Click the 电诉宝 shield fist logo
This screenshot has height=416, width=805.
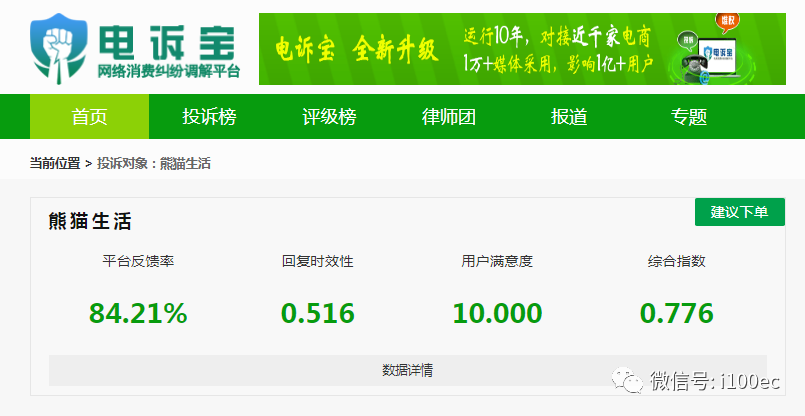[59, 48]
